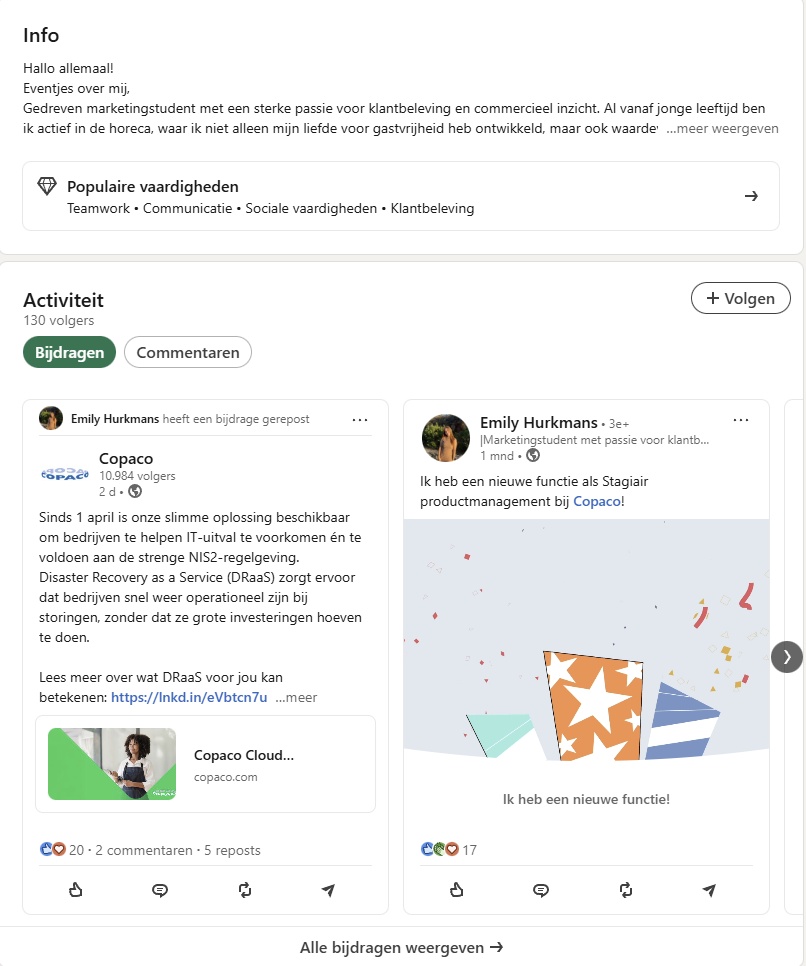Send the new function post
Viewport: 806px width, 966px height.
coord(709,890)
